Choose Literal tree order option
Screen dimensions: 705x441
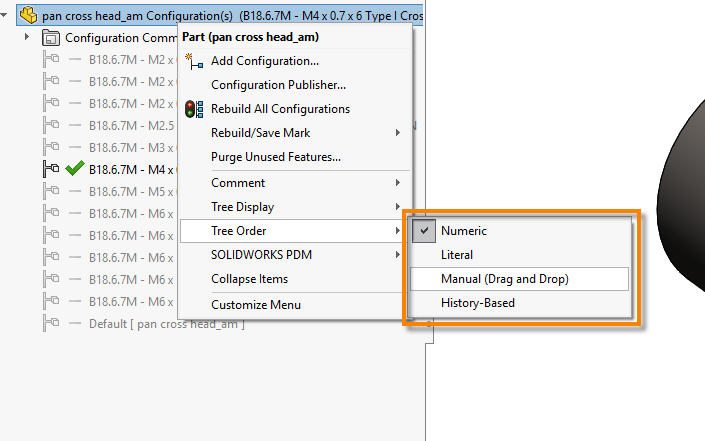(457, 255)
